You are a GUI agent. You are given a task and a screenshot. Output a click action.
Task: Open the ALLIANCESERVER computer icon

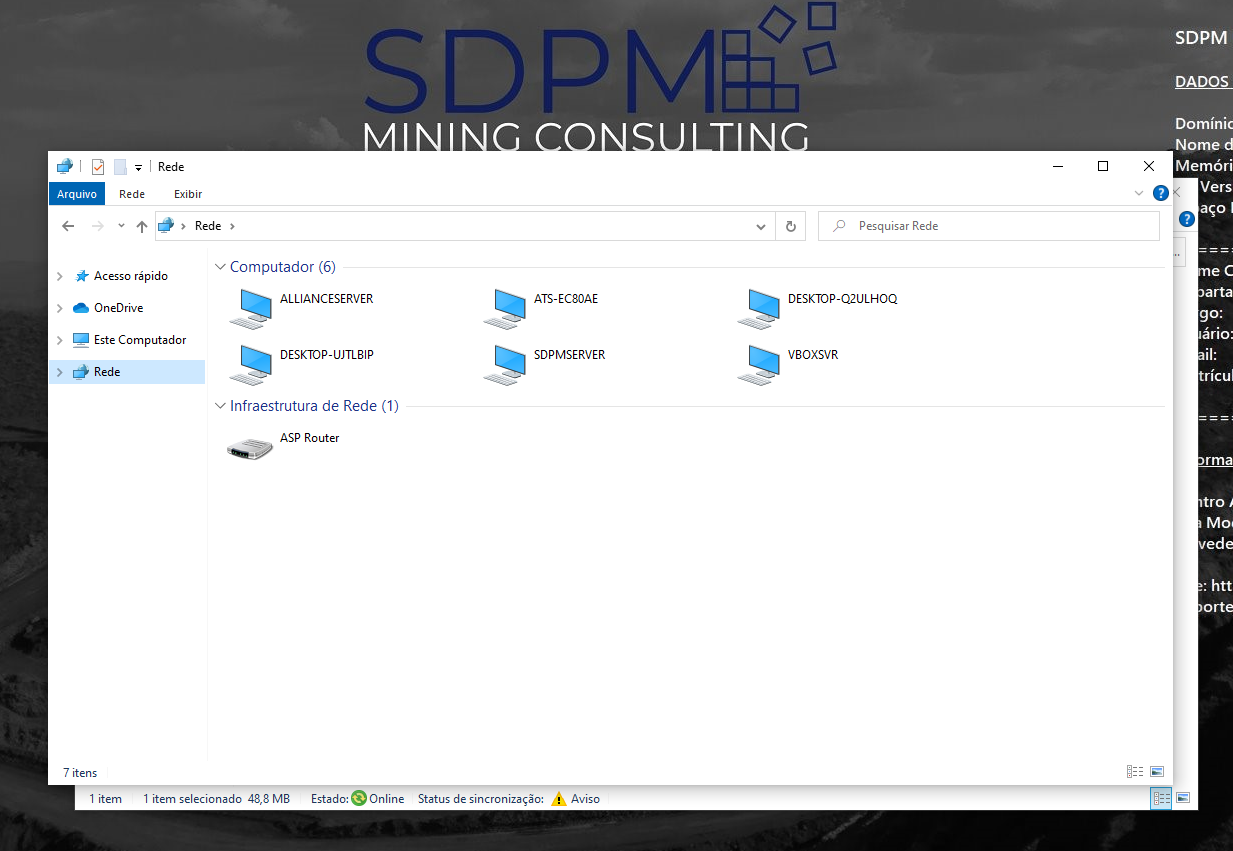point(249,308)
